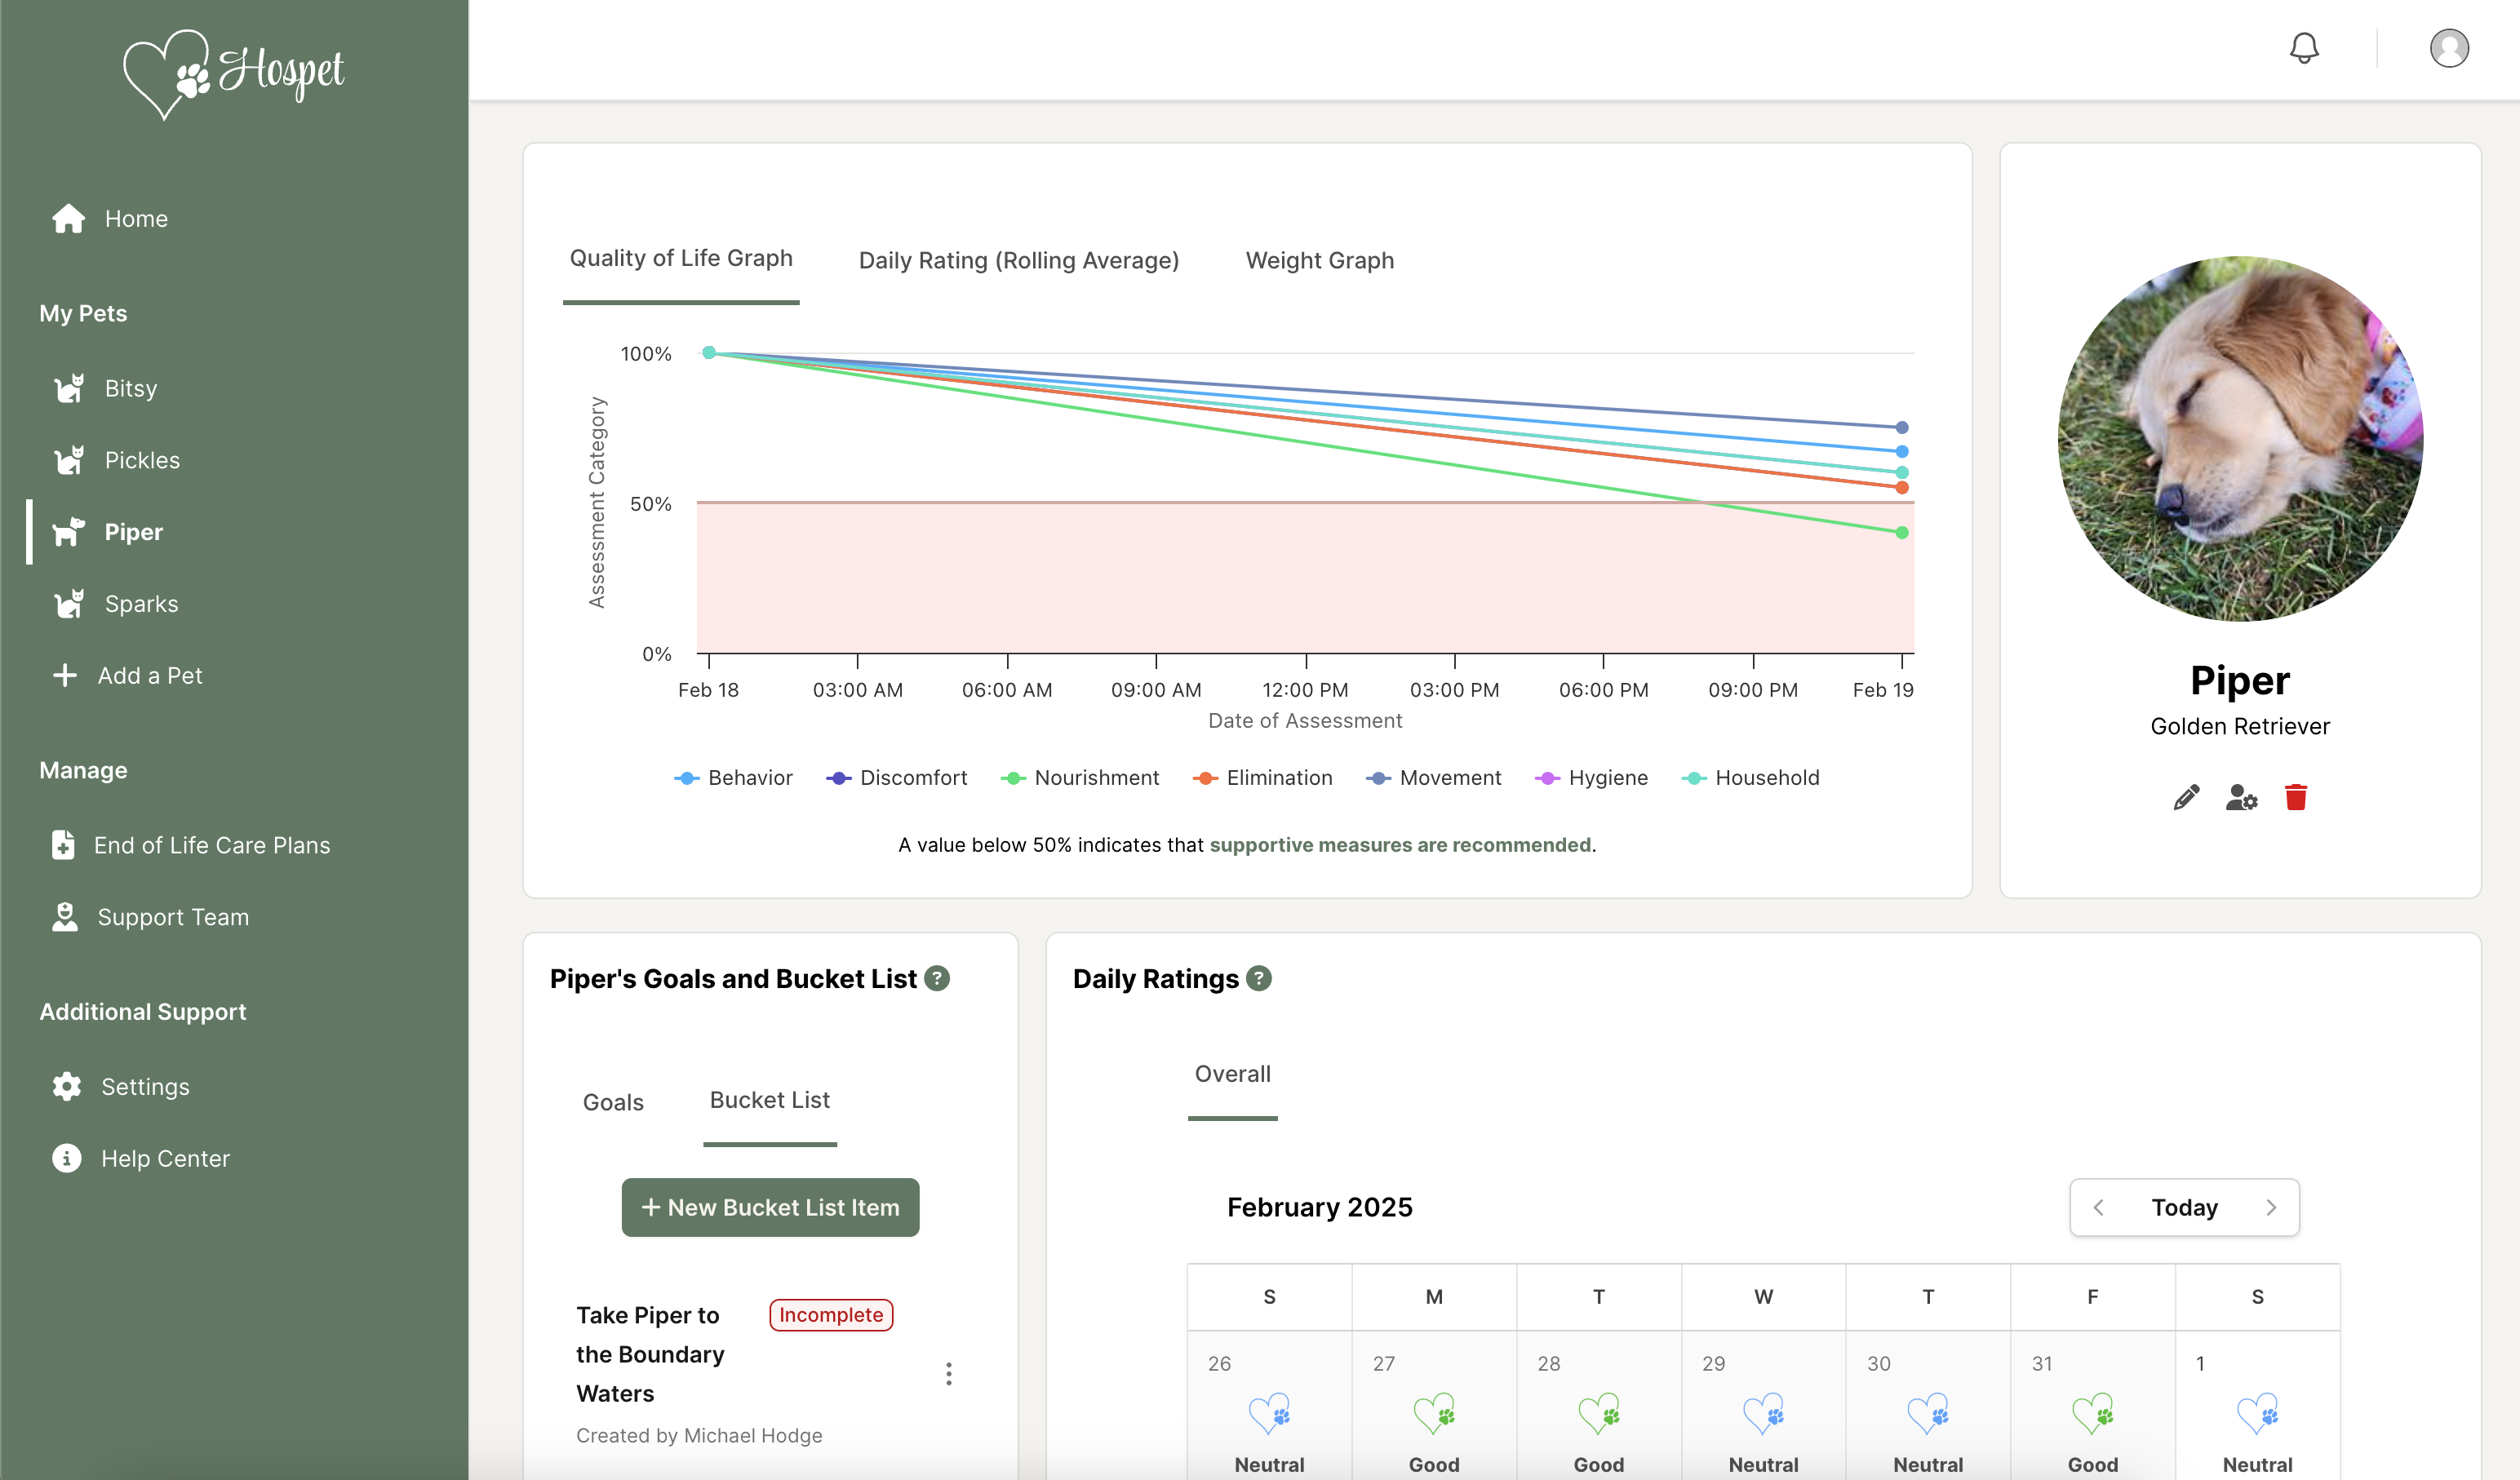Toggle the Elimination series in legend
2520x1480 pixels.
[1263, 778]
